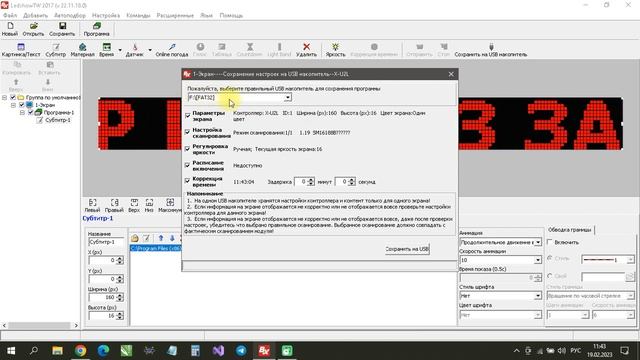Open the Яркость brightness settings
The image size is (640, 360).
click(335, 50)
